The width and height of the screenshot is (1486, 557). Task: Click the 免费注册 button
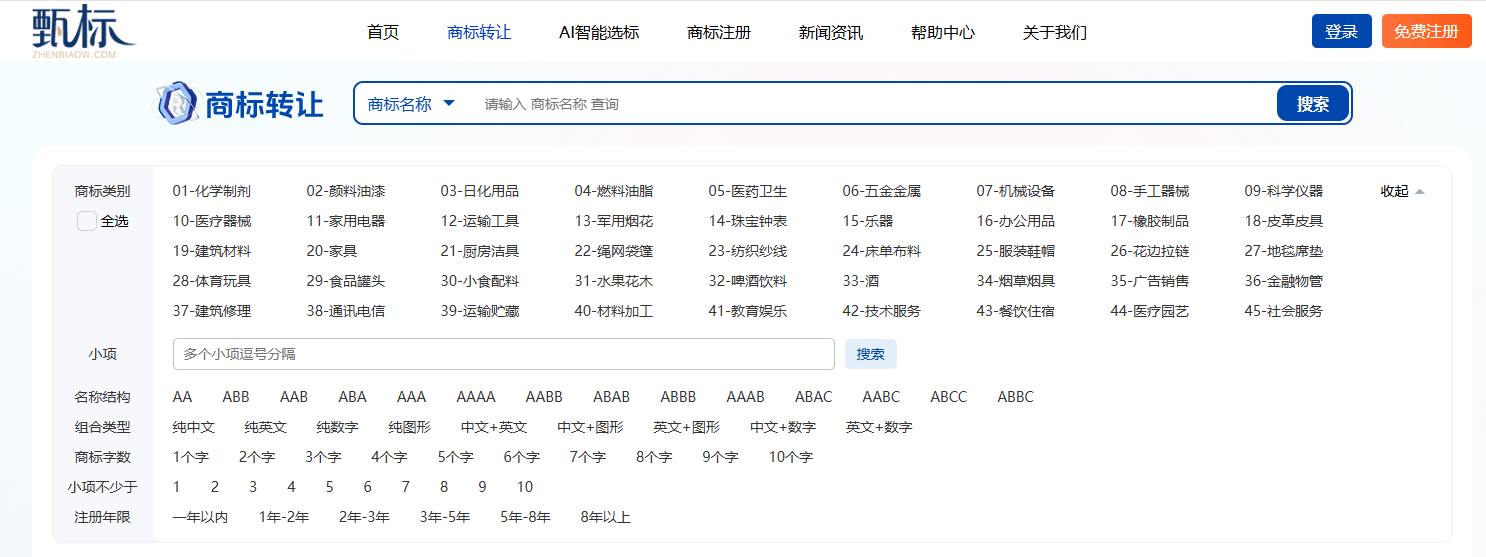pos(1427,31)
